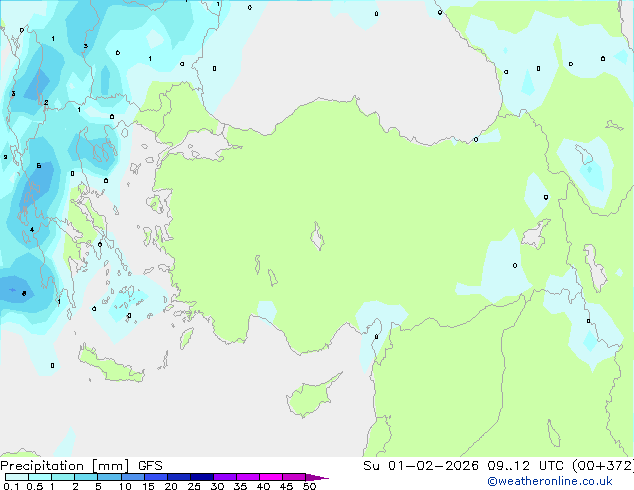Click the map value "4" near the Ionian coast
The height and width of the screenshot is (490, 634).
pos(32,230)
